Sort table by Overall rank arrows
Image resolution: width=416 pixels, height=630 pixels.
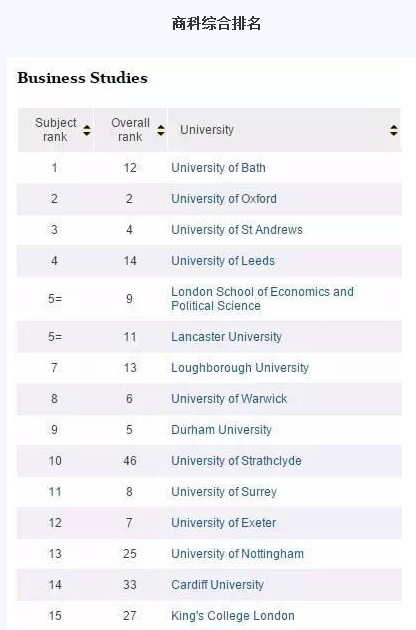click(161, 130)
